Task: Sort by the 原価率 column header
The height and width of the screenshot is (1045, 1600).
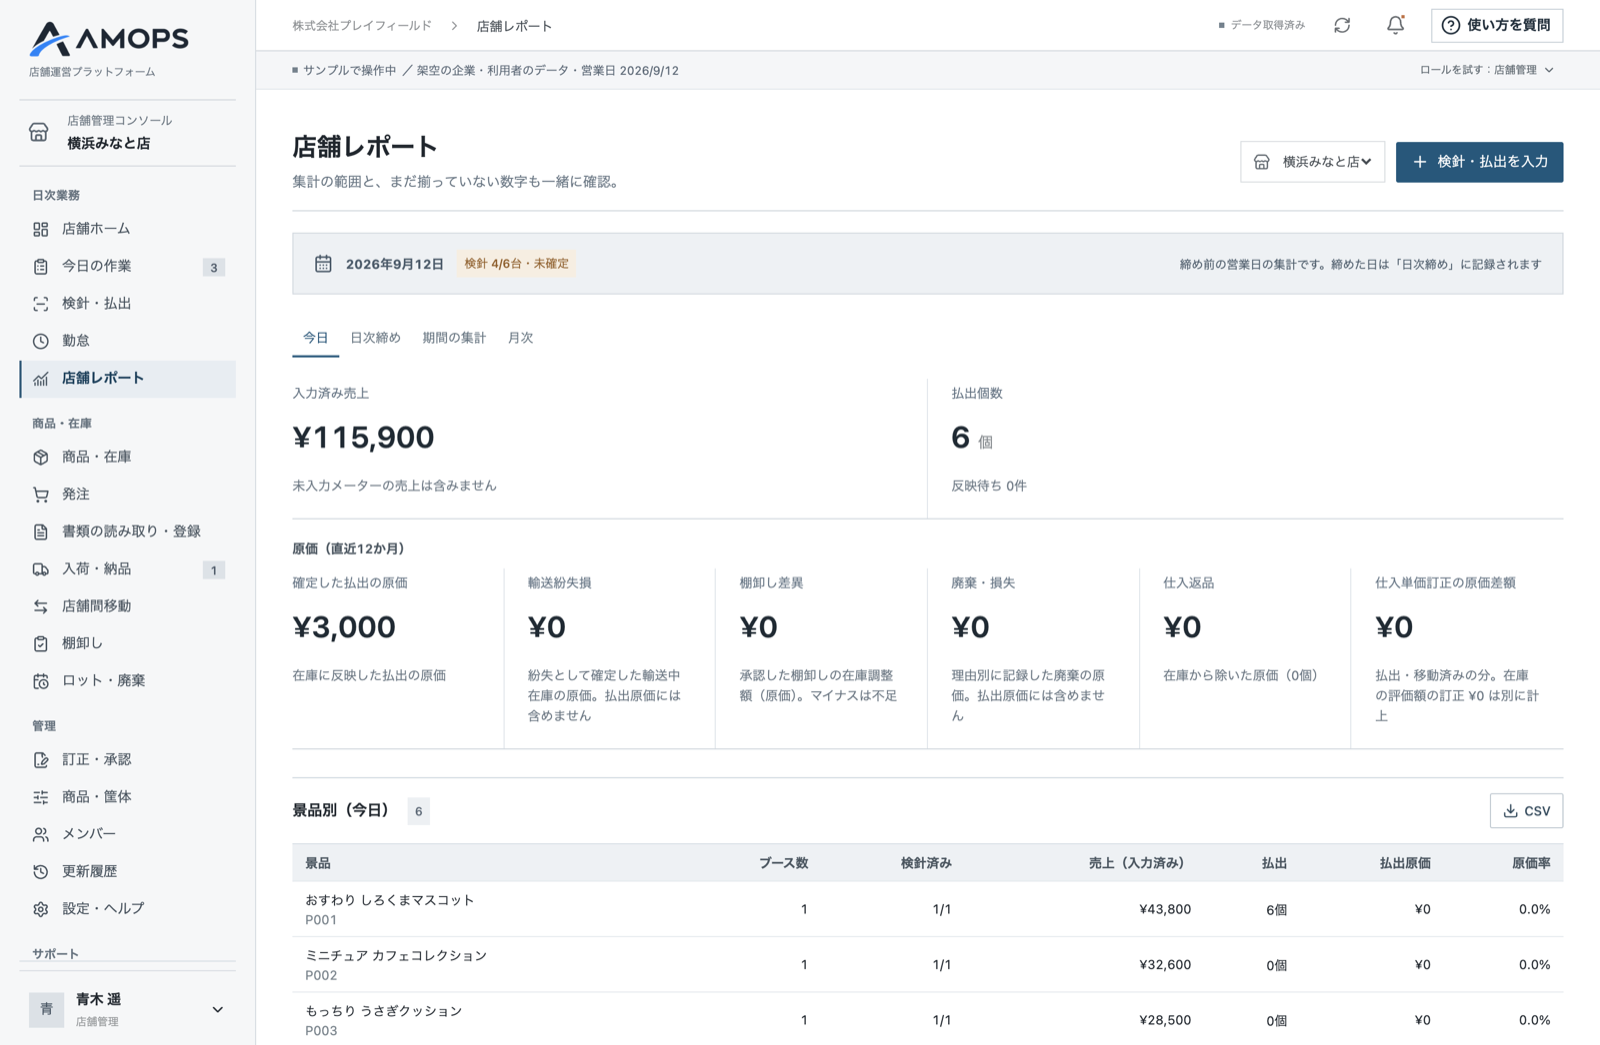Action: pyautogui.click(x=1531, y=863)
